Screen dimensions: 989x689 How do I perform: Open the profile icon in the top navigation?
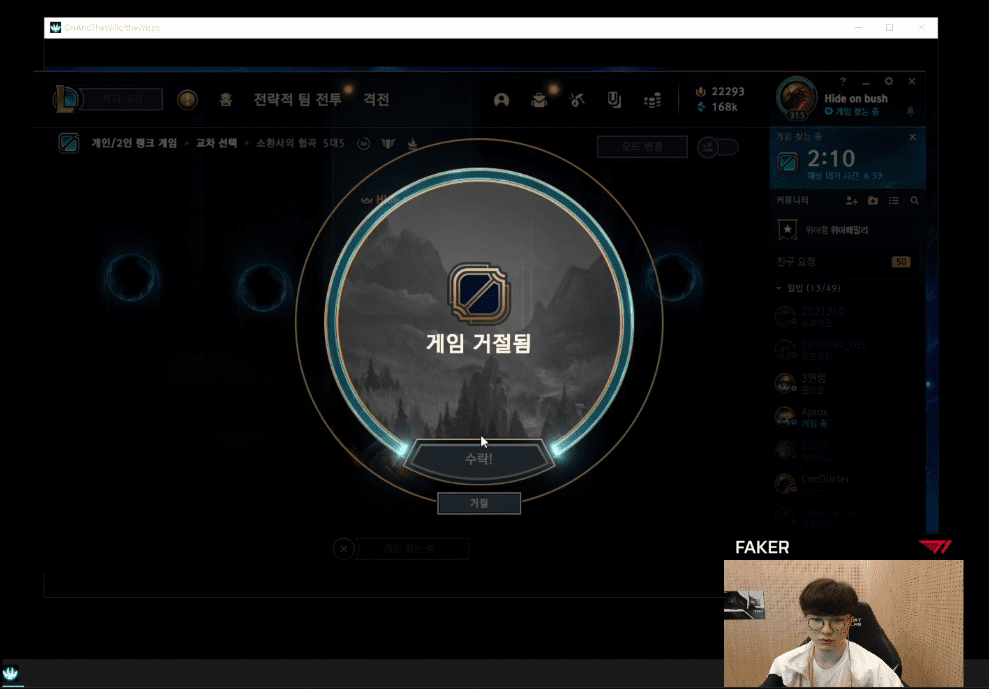point(501,100)
